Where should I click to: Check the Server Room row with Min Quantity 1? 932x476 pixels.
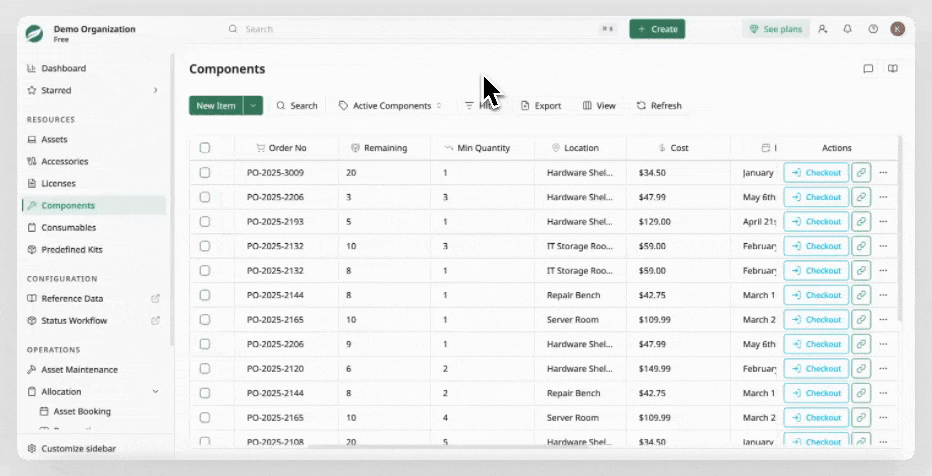click(205, 320)
